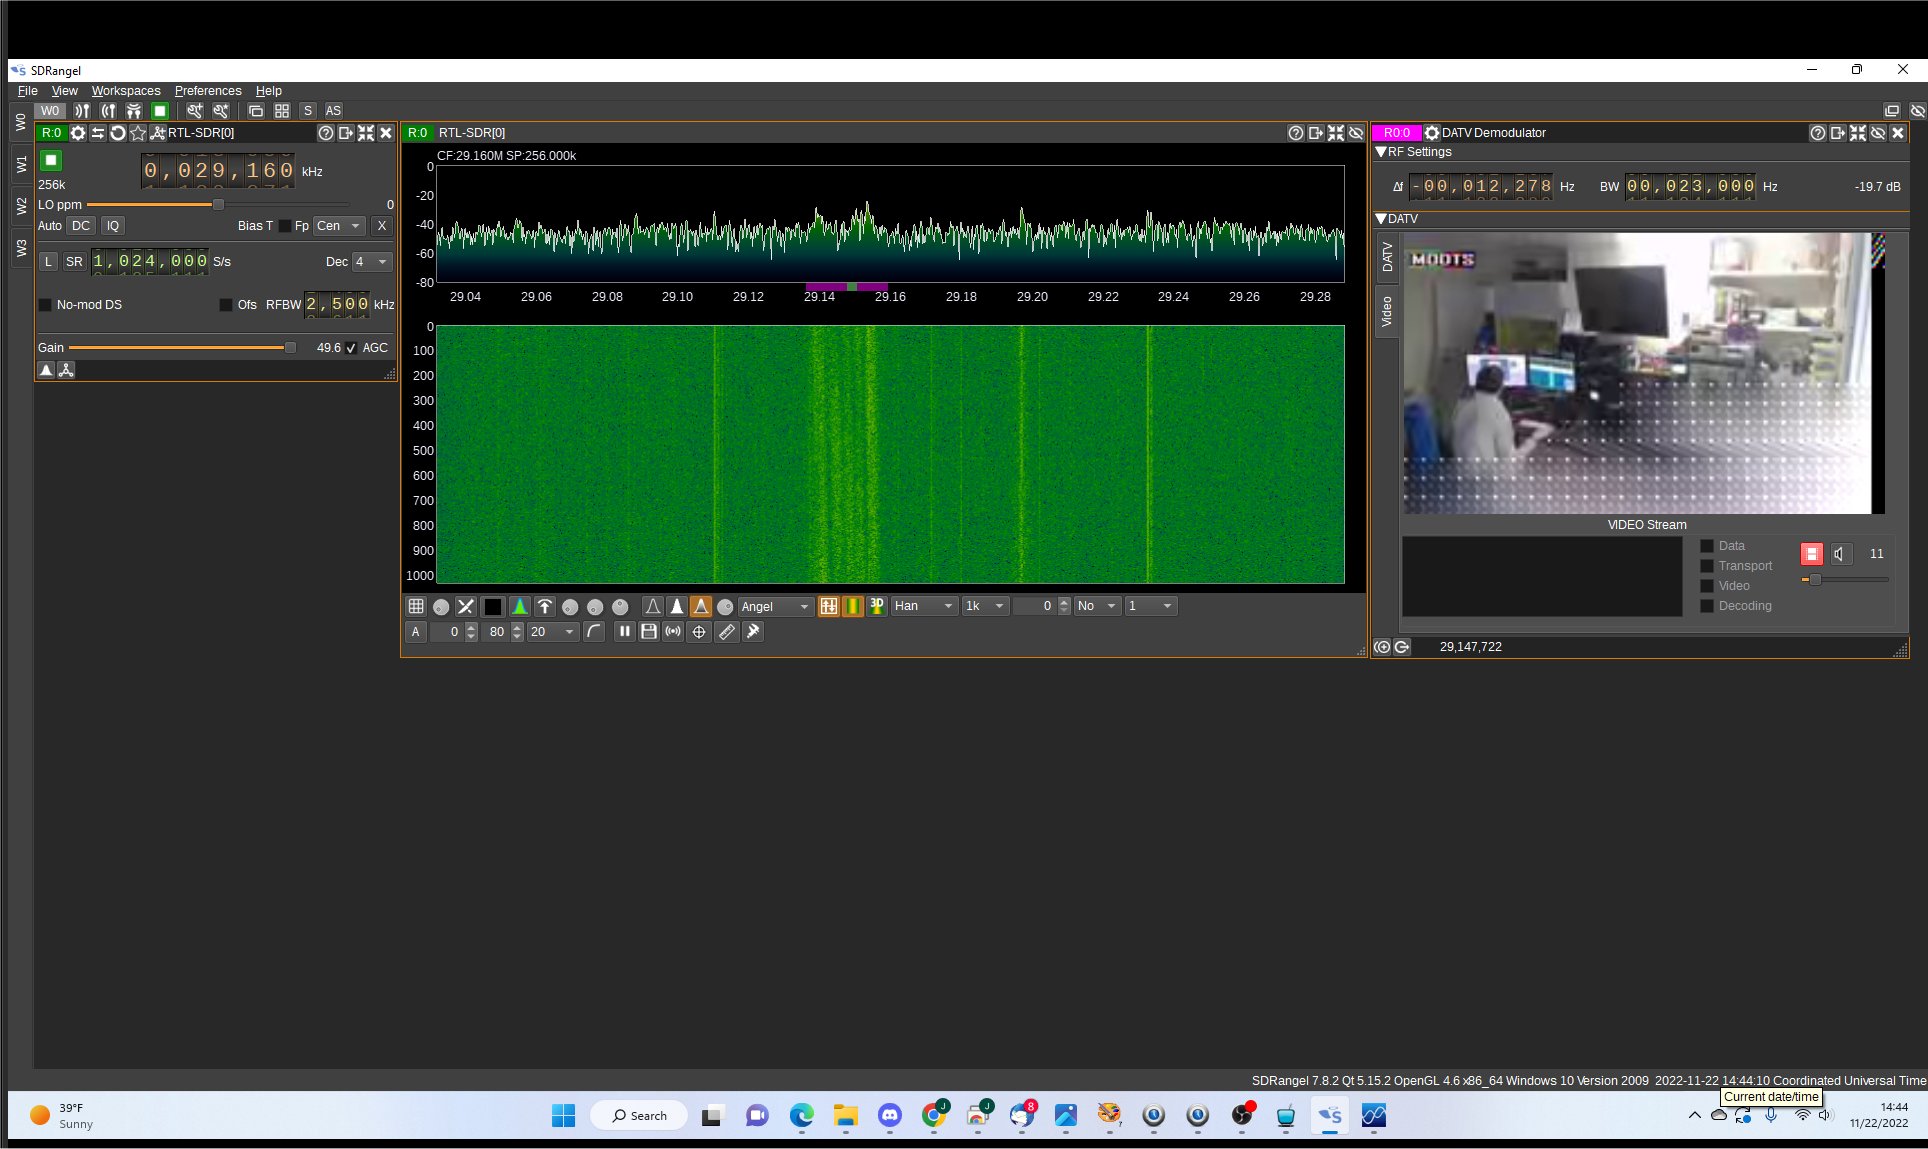Open the spectrum server broadcast icon
The image size is (1928, 1149).
[x=673, y=631]
